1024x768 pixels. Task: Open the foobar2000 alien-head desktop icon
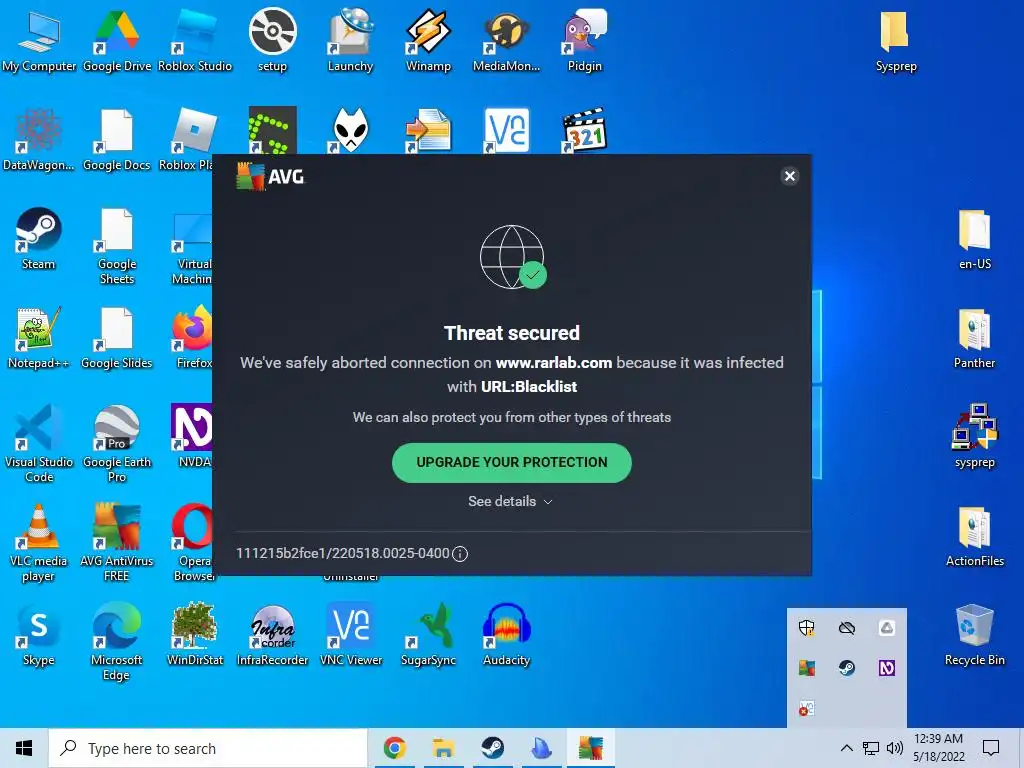click(x=351, y=130)
